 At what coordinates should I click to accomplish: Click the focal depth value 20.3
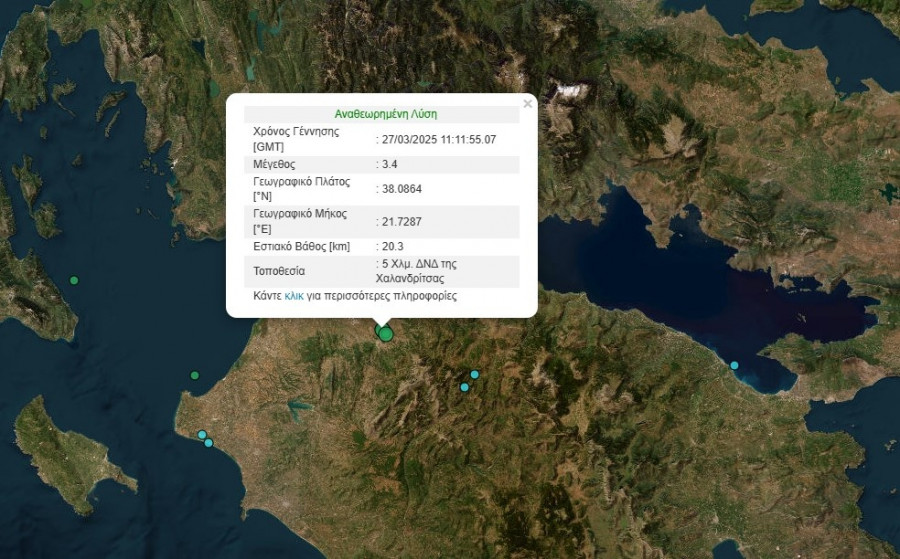tap(392, 246)
